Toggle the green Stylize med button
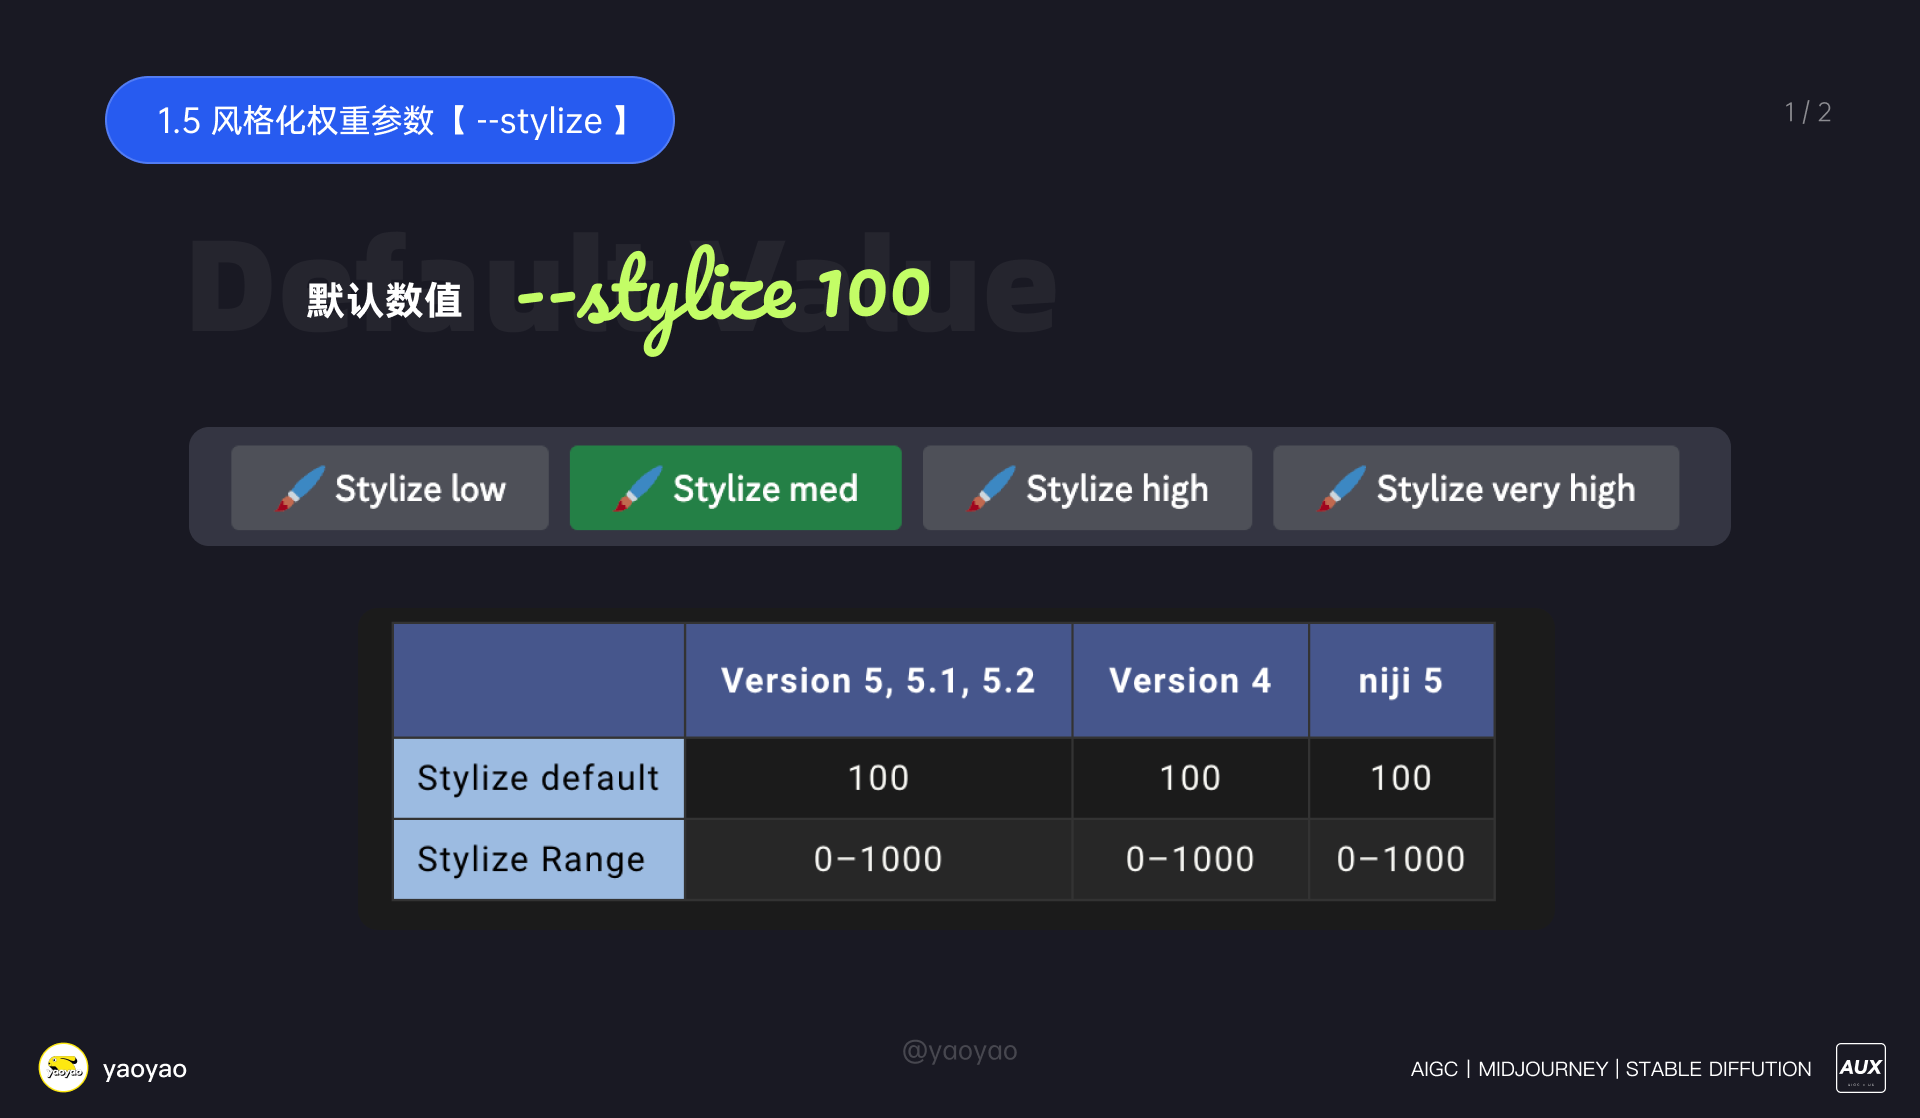The height and width of the screenshot is (1118, 1920). (735, 488)
